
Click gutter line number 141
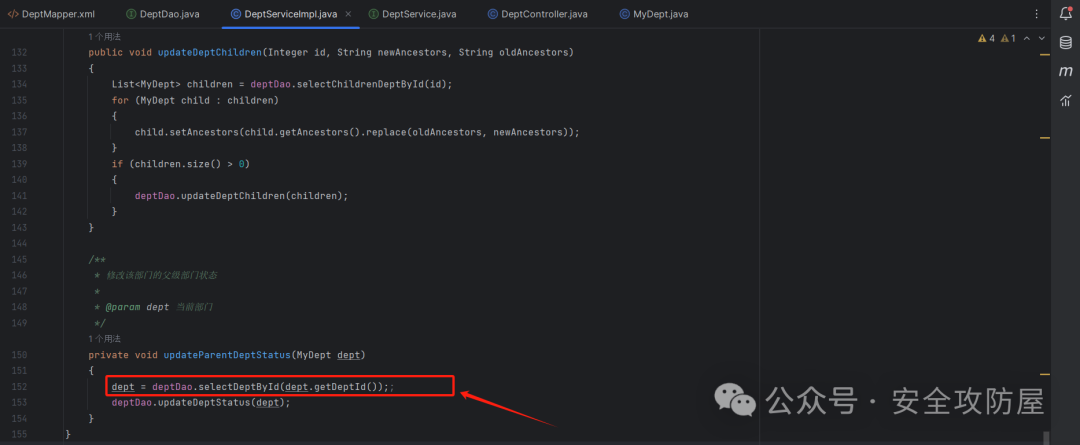(x=19, y=196)
